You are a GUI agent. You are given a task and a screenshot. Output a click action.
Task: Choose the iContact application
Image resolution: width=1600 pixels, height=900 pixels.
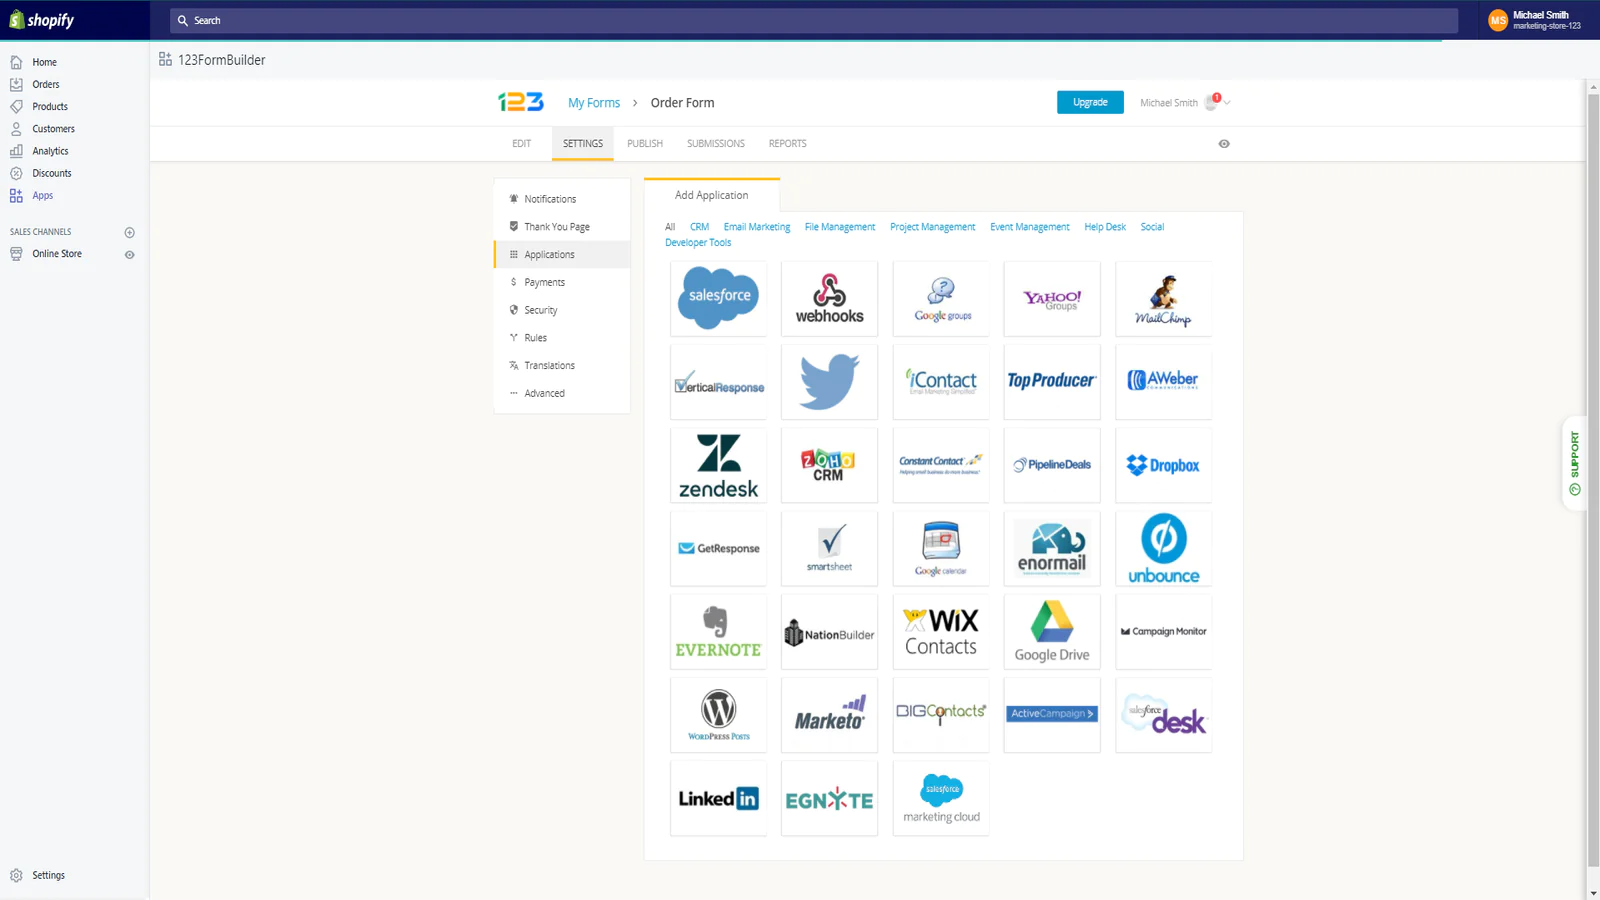click(x=941, y=382)
